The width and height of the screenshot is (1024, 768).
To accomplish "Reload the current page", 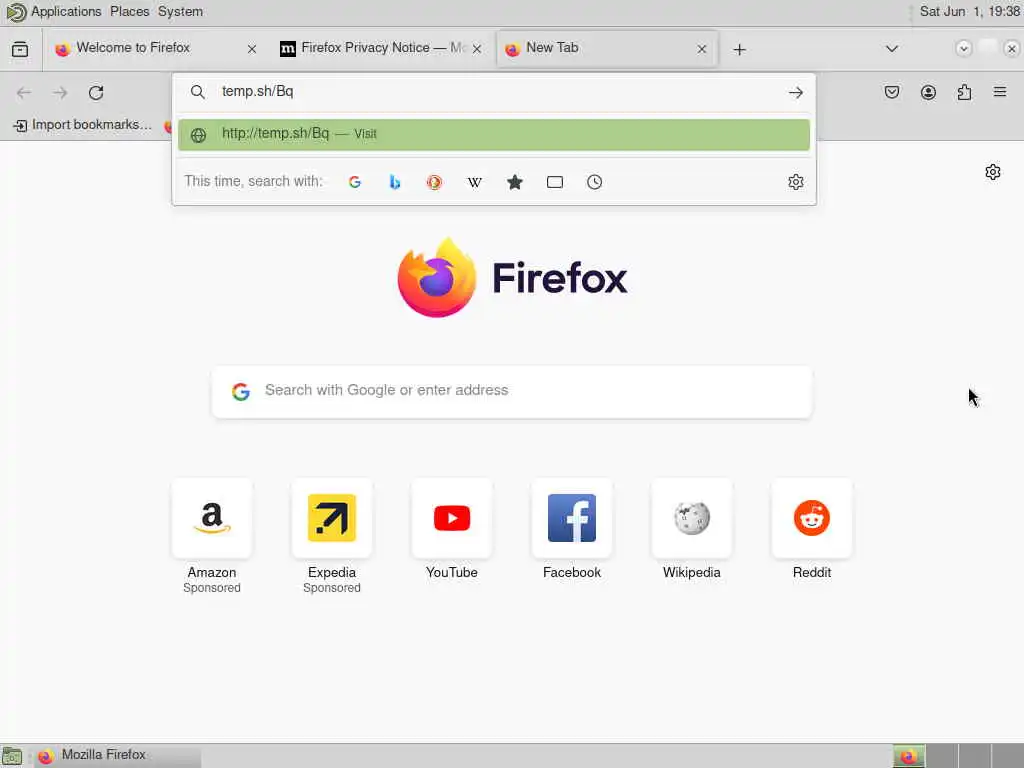I will (x=96, y=93).
